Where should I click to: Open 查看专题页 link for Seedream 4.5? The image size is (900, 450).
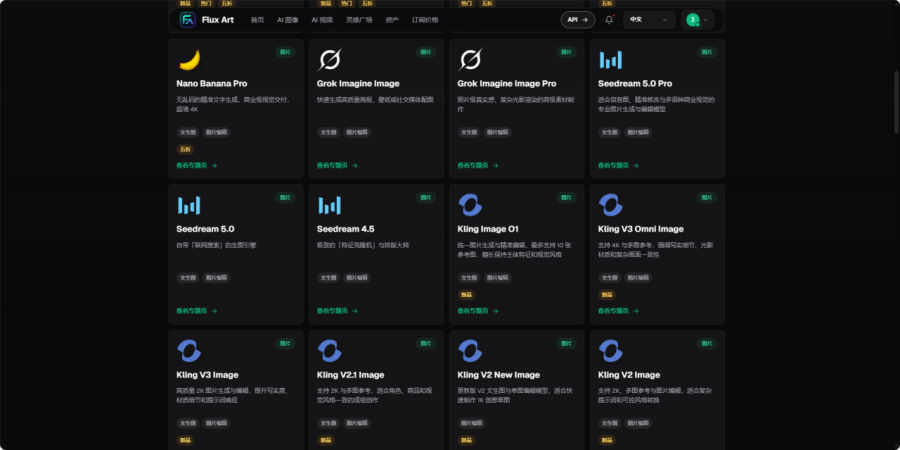point(338,311)
